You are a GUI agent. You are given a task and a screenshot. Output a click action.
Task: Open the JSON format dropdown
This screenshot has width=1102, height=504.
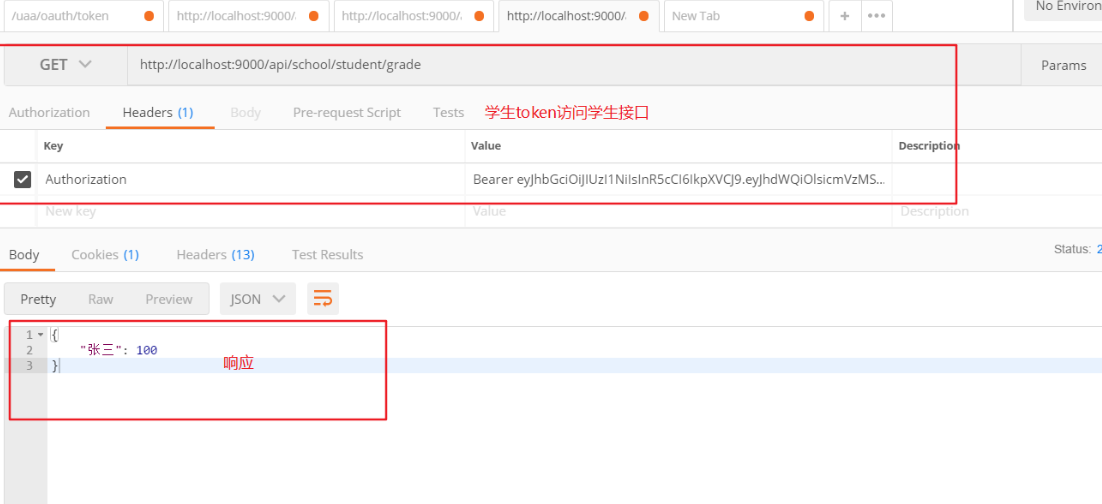point(258,299)
